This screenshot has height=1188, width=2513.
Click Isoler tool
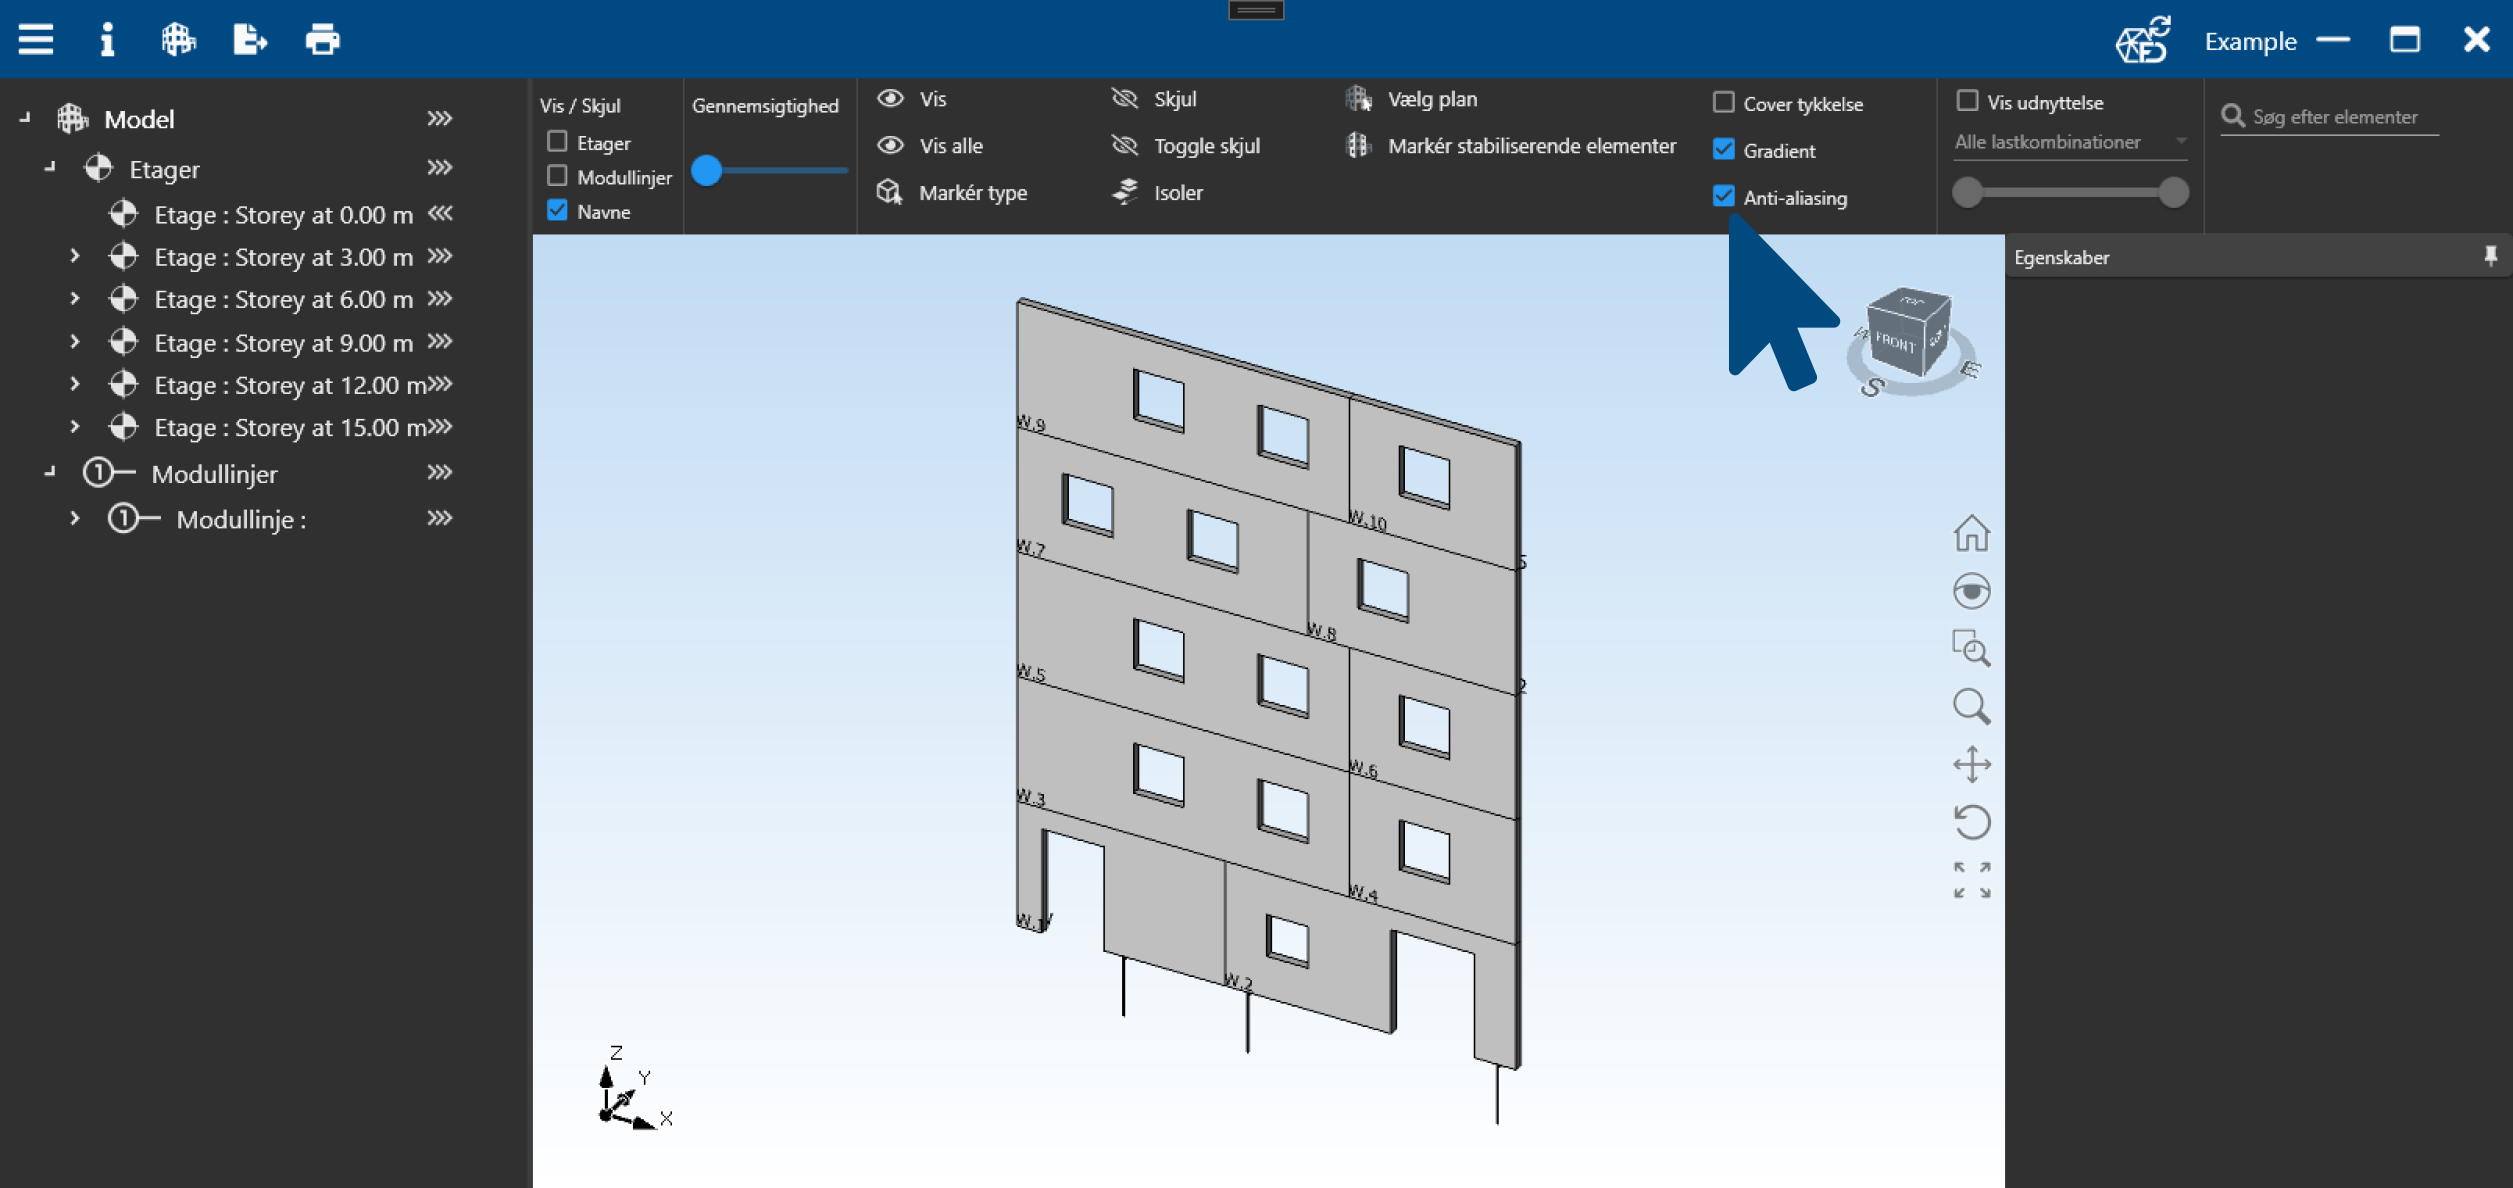[x=1157, y=192]
